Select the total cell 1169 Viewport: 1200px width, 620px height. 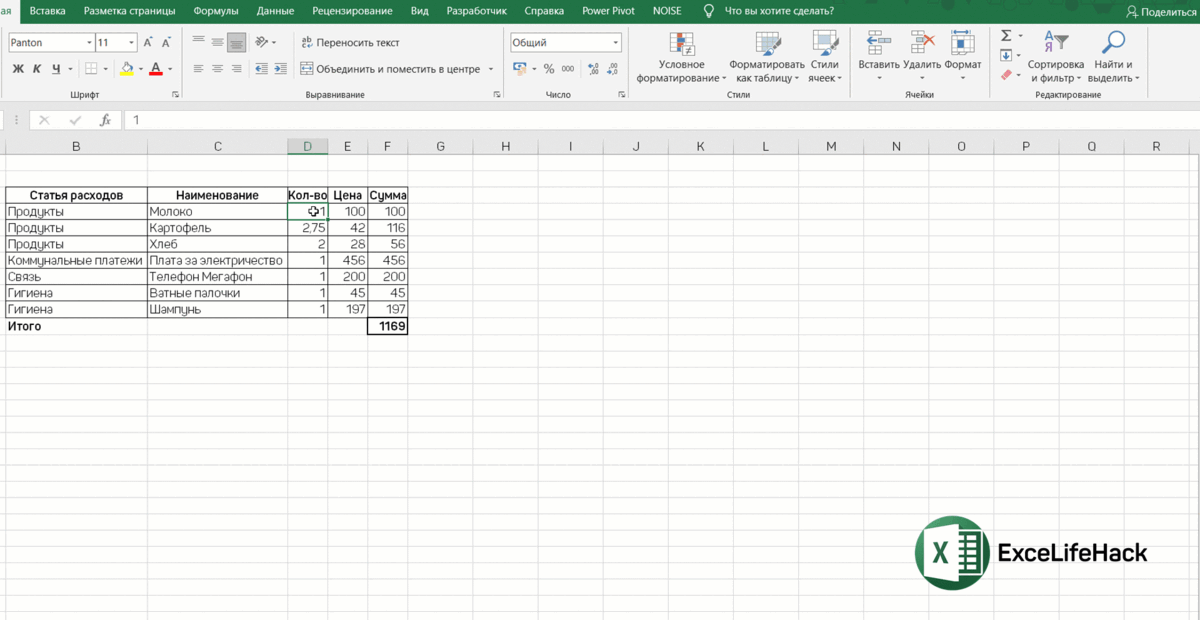387,326
